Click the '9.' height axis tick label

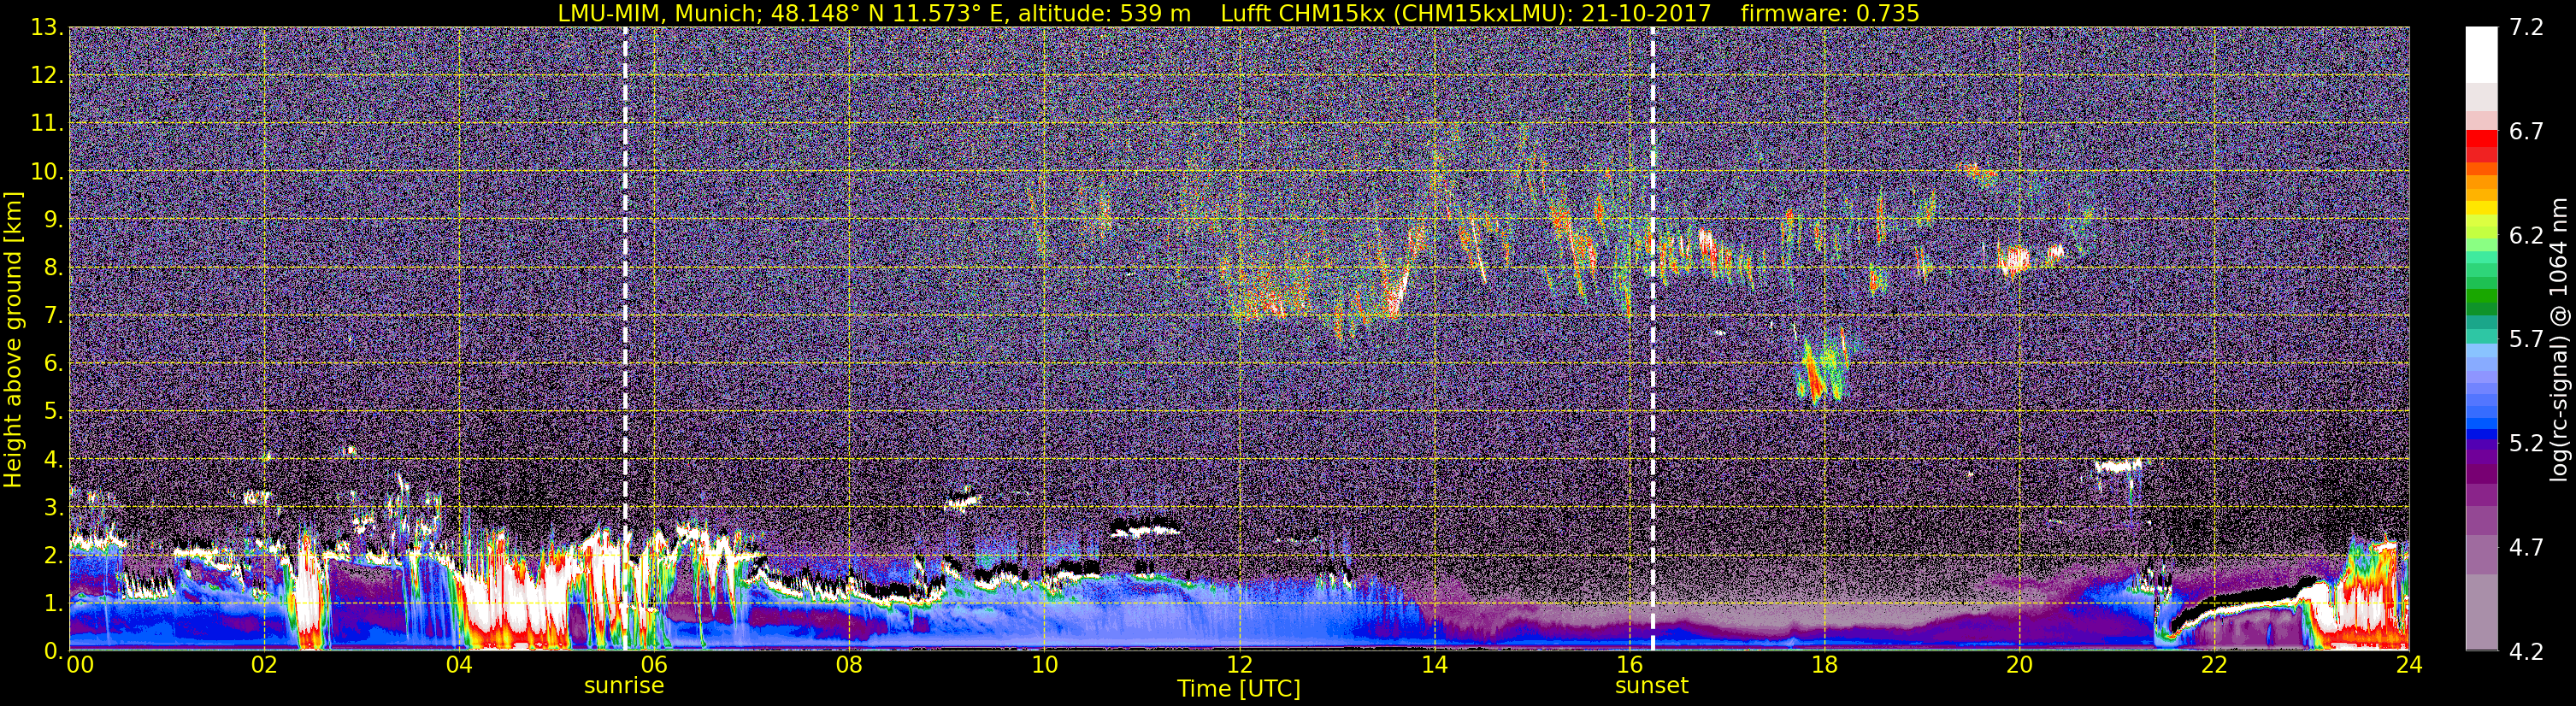click(53, 219)
